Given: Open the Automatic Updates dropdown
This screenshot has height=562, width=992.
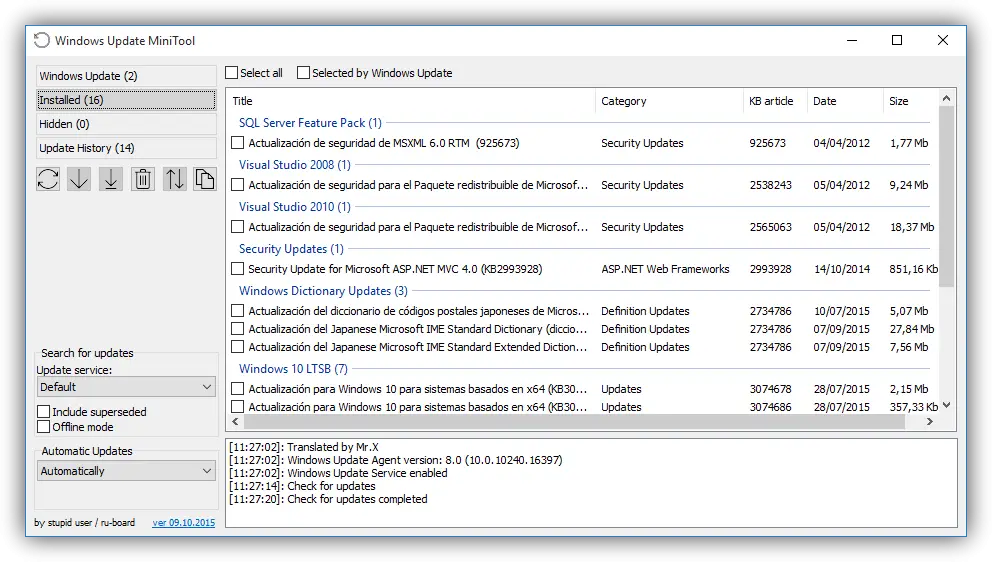Looking at the screenshot, I should coord(126,471).
